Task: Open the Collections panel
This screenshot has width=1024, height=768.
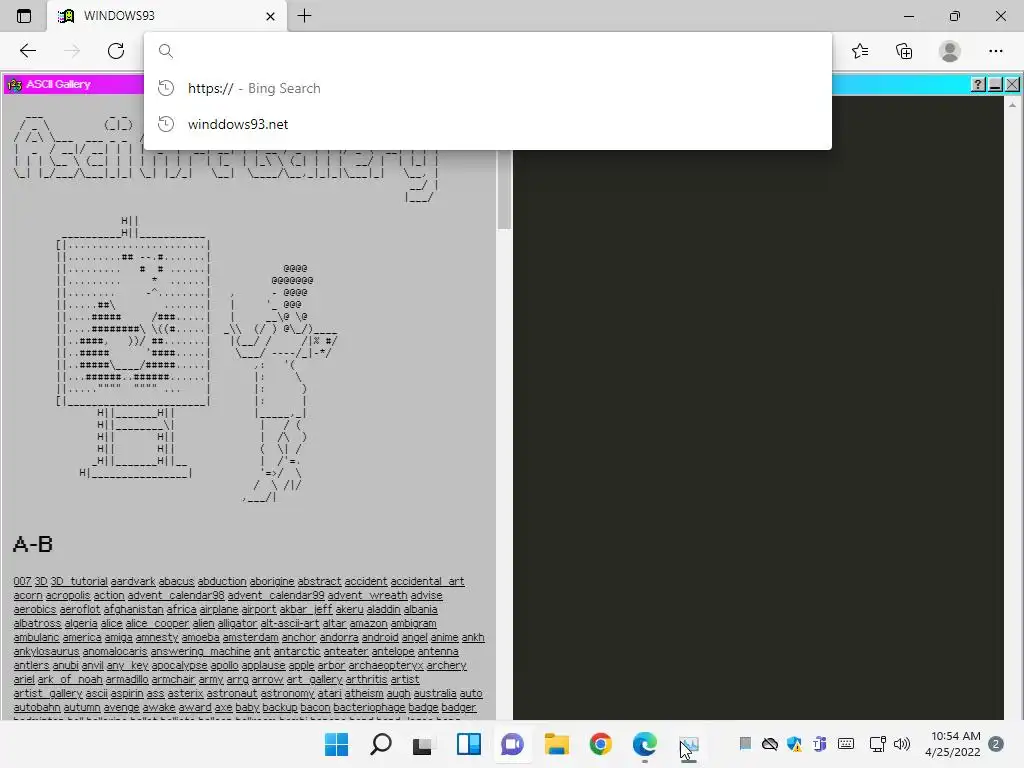Action: point(904,51)
